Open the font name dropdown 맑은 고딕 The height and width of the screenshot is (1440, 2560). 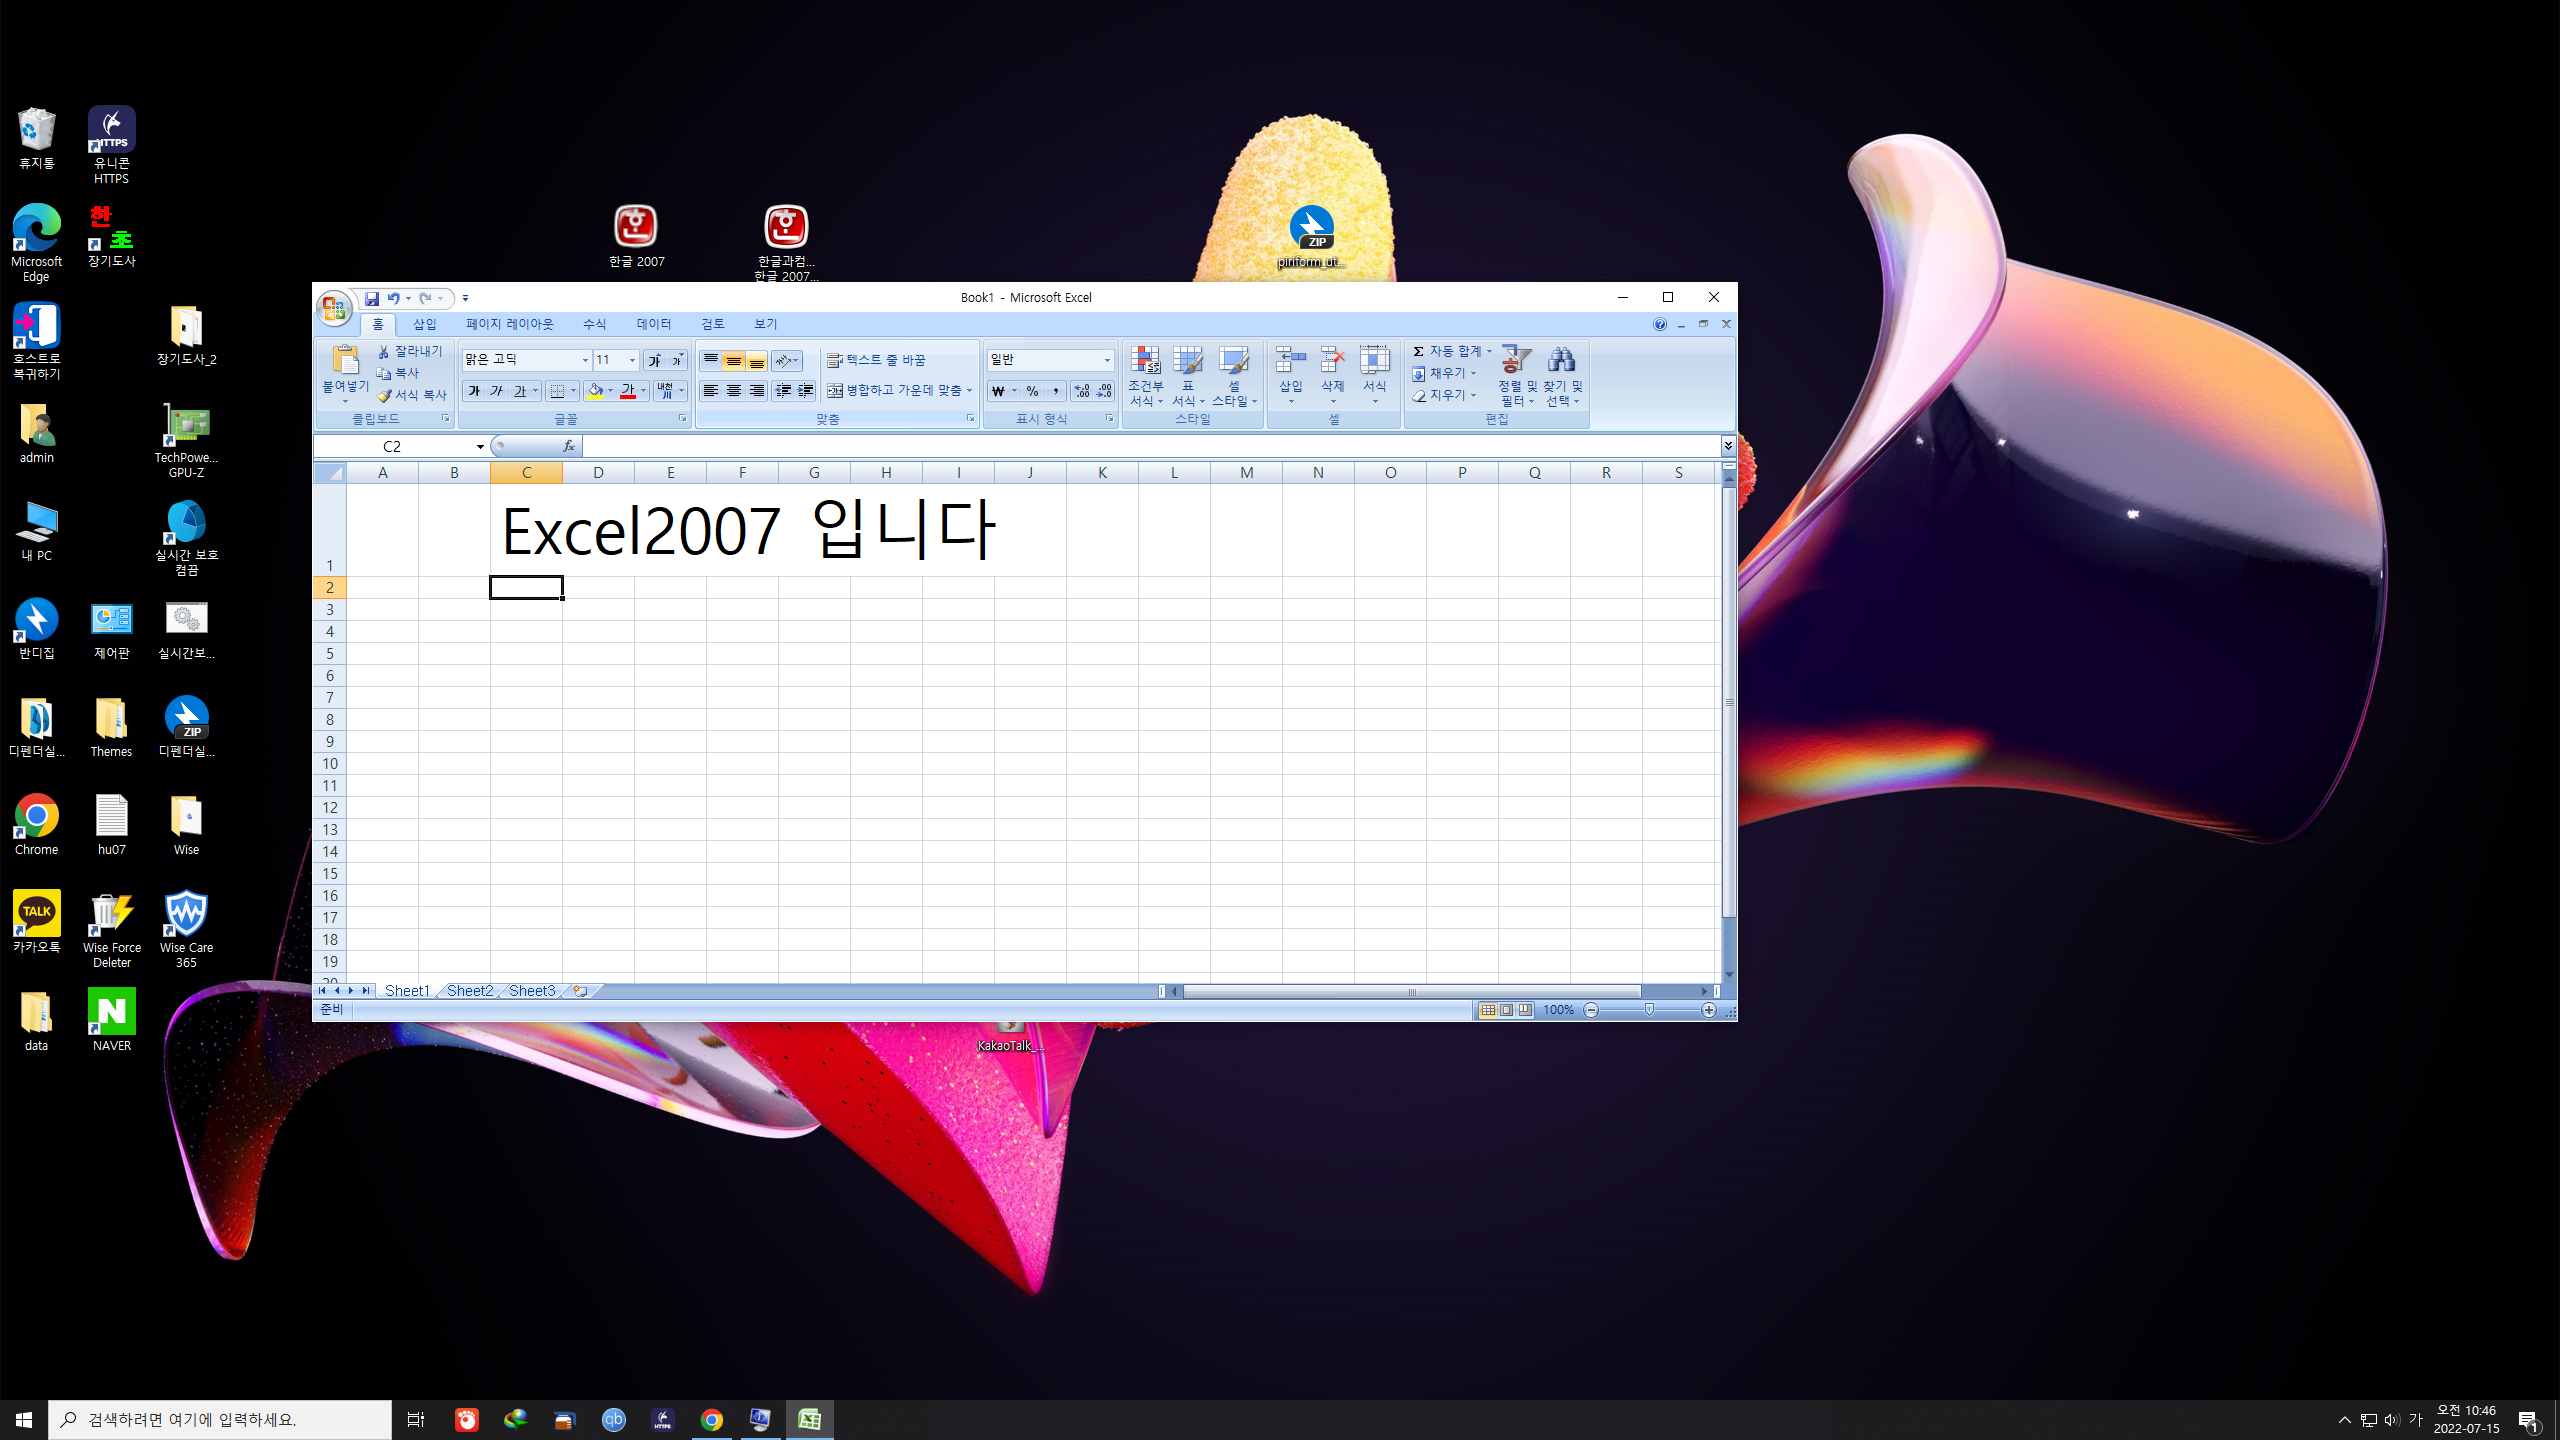[585, 360]
